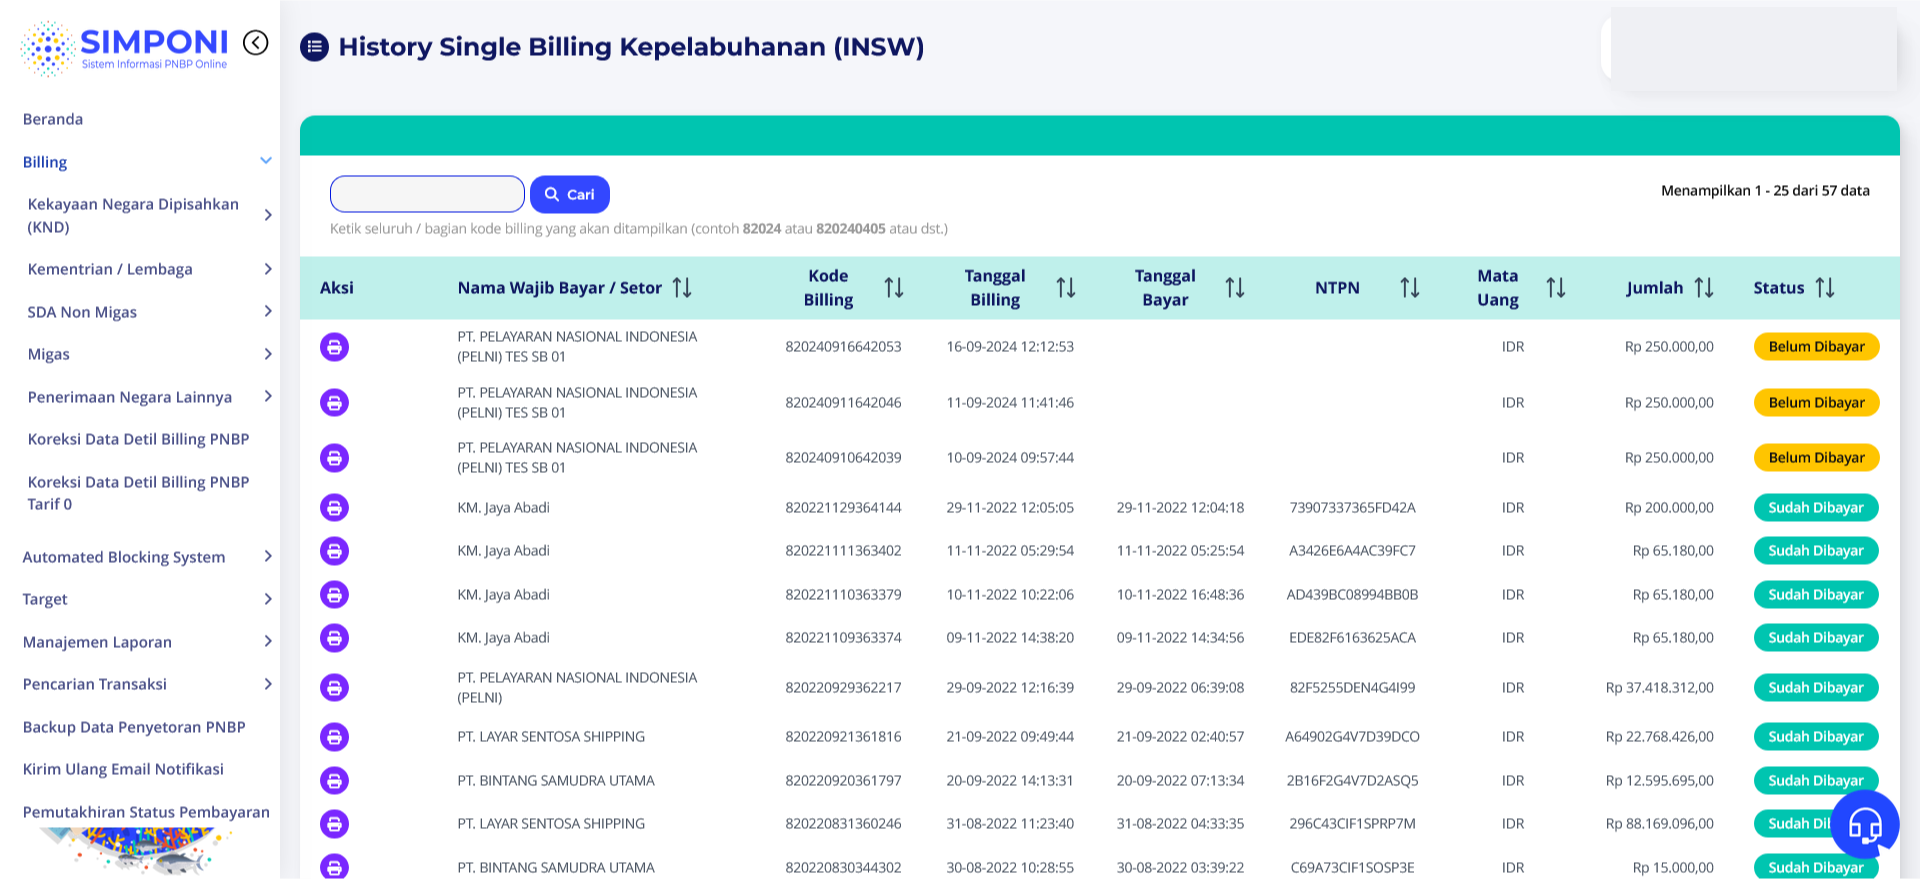
Task: Sort by Nama Wajib Bayar / Setor
Action: (x=682, y=288)
